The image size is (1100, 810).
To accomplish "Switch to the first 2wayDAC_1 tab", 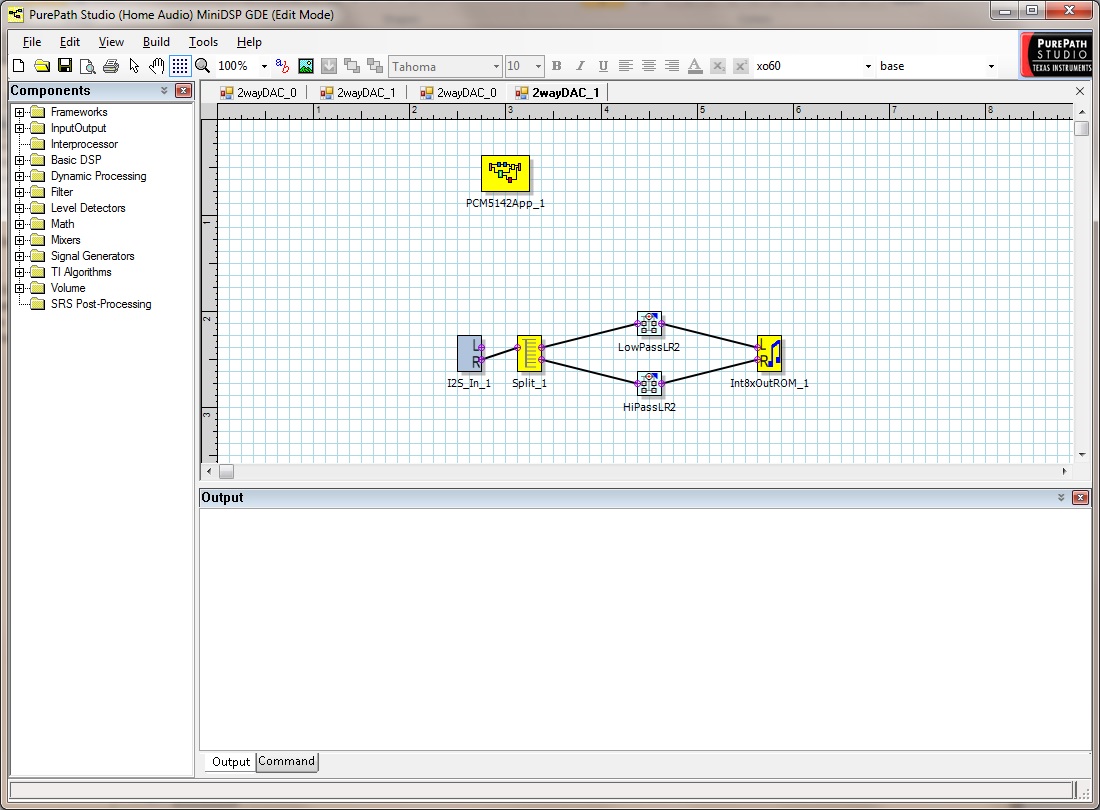I will pos(358,93).
